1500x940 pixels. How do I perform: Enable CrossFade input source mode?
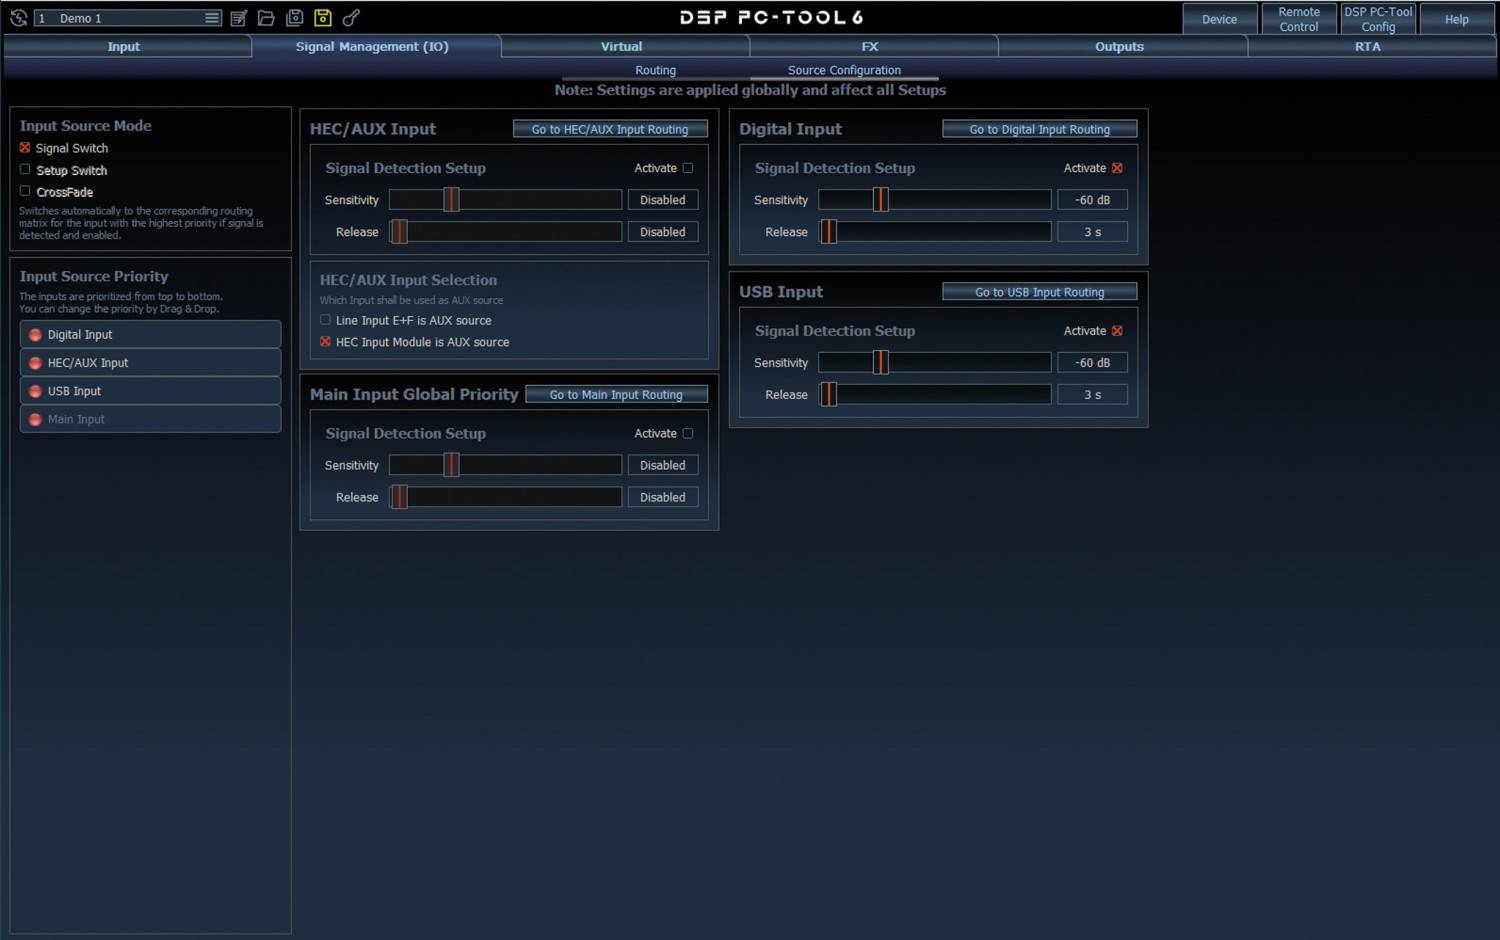[25, 191]
